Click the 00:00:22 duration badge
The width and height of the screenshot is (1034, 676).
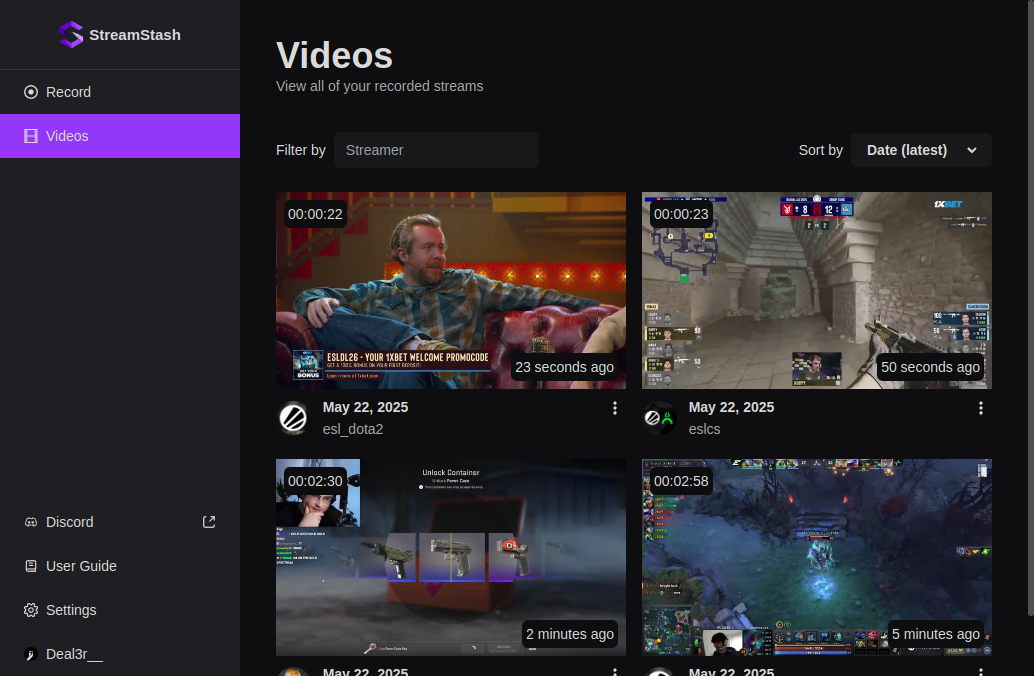(x=315, y=214)
